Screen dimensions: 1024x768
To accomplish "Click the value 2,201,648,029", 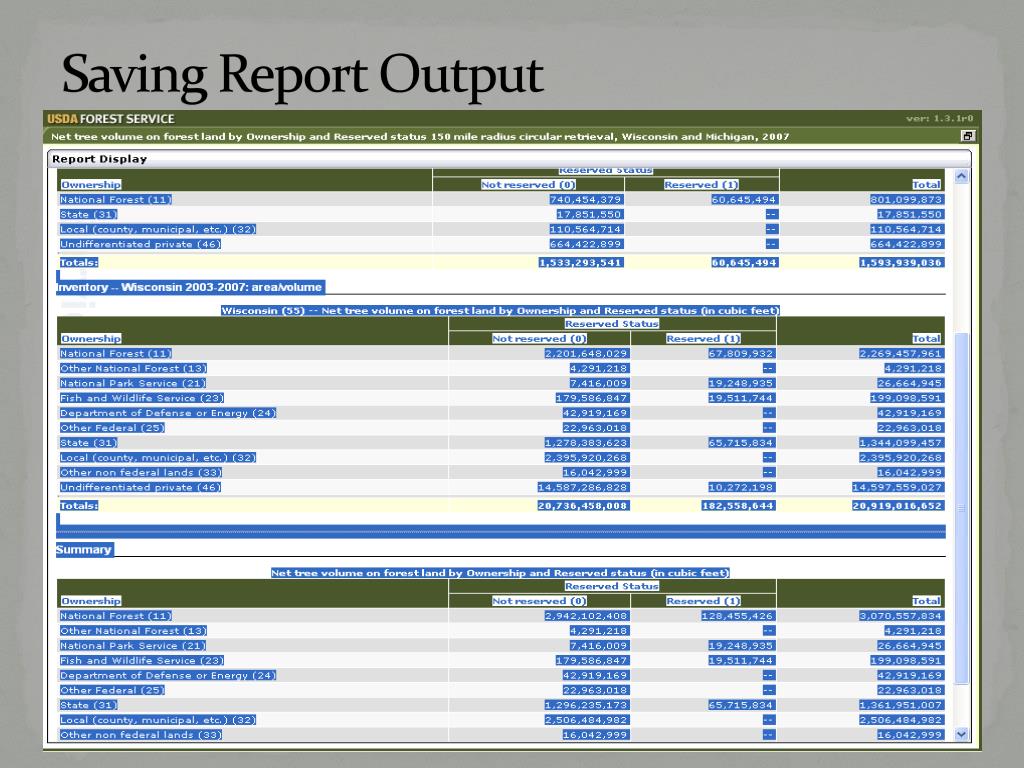I will [x=586, y=353].
